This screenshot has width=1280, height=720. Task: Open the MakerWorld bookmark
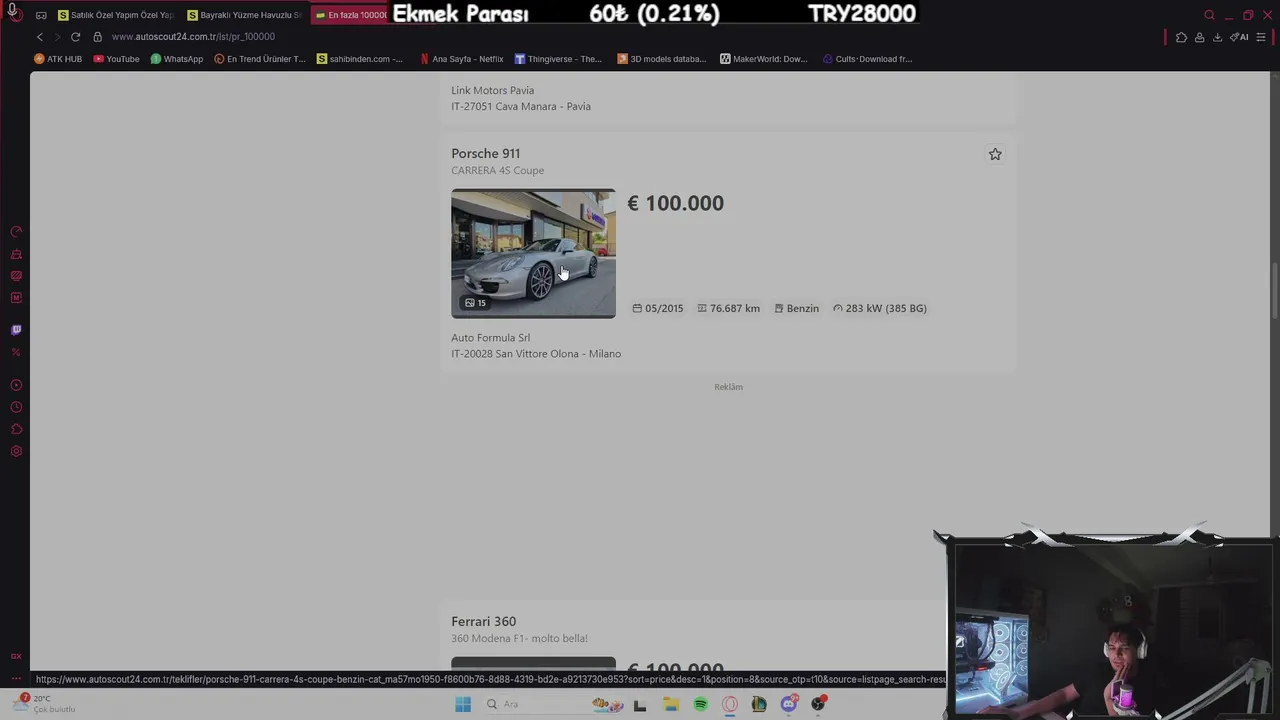click(x=764, y=59)
